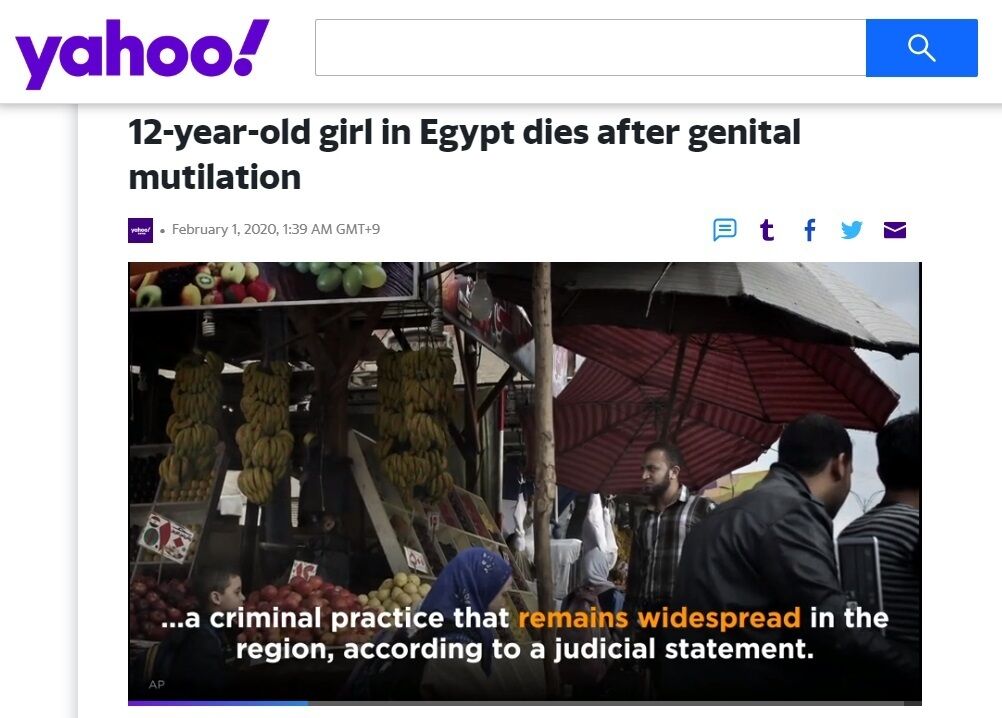
Task: Play the market scene video
Action: [x=525, y=482]
